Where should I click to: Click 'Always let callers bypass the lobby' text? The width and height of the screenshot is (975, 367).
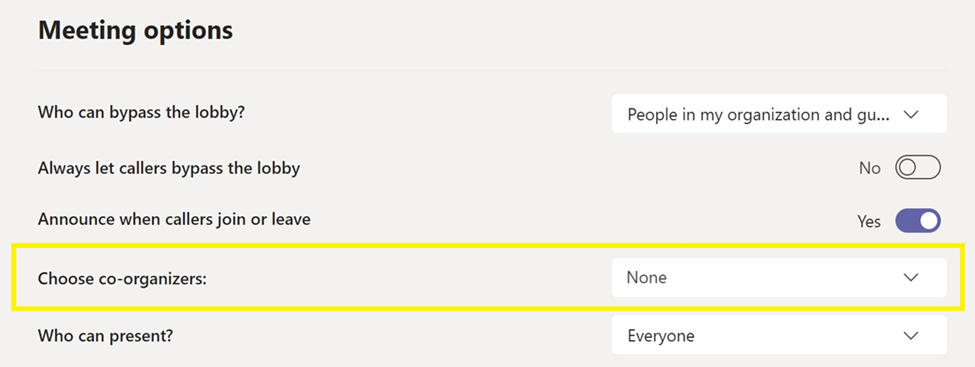point(169,168)
